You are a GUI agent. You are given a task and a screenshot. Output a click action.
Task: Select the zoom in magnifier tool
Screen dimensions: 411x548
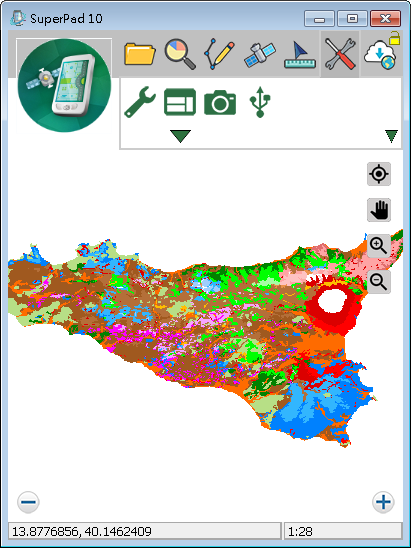379,246
